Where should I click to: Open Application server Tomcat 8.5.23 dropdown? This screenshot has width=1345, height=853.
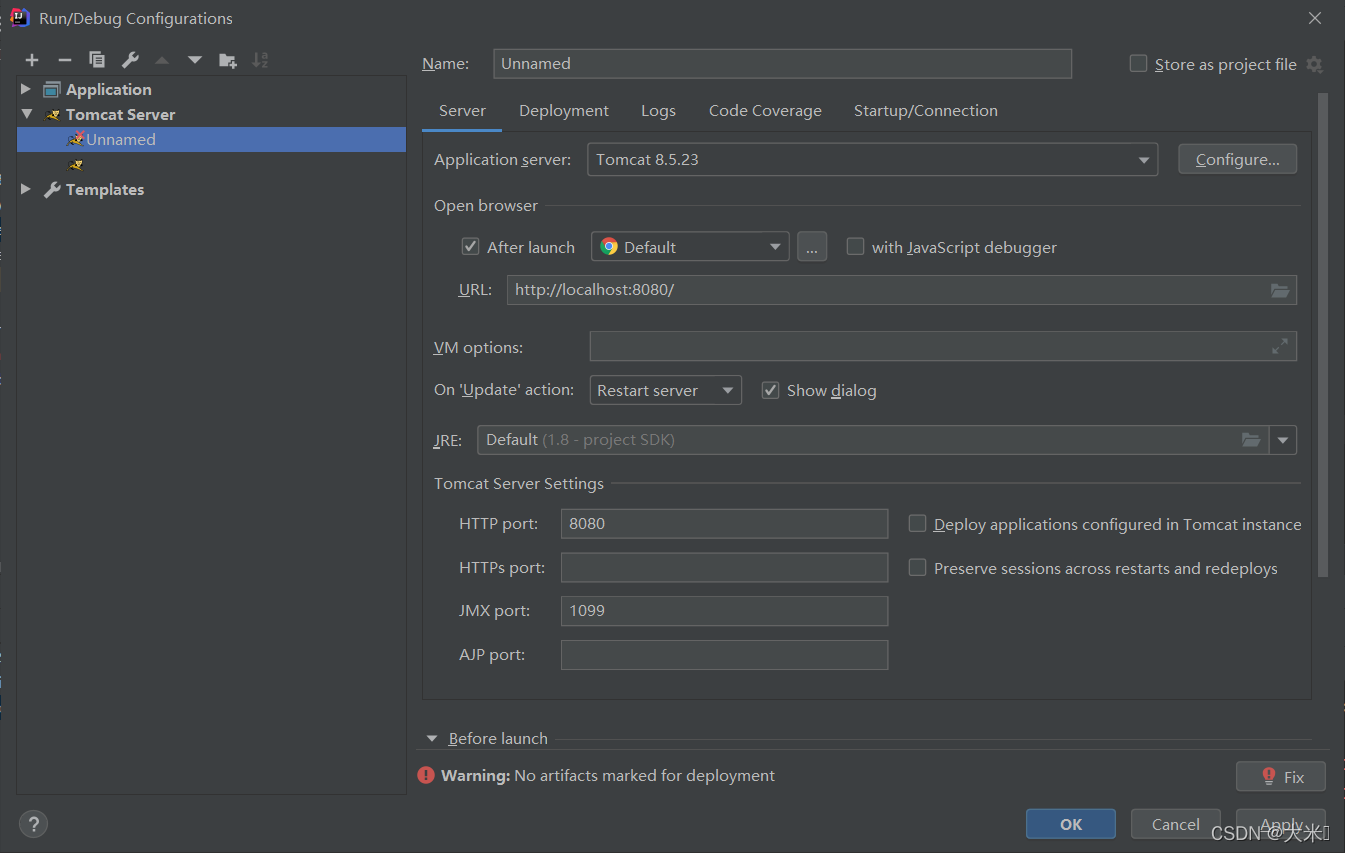(872, 160)
